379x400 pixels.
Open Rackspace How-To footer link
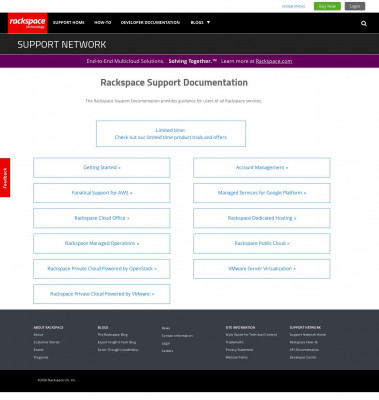point(304,342)
